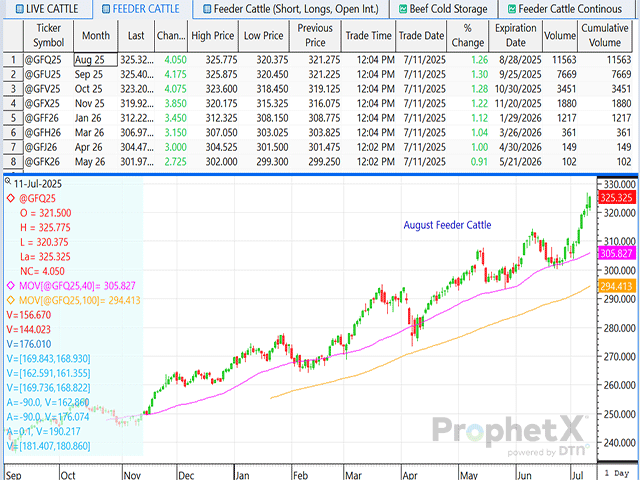Viewport: 640px width, 480px height.
Task: Click the Cumulative Volume column header
Action: (605, 36)
